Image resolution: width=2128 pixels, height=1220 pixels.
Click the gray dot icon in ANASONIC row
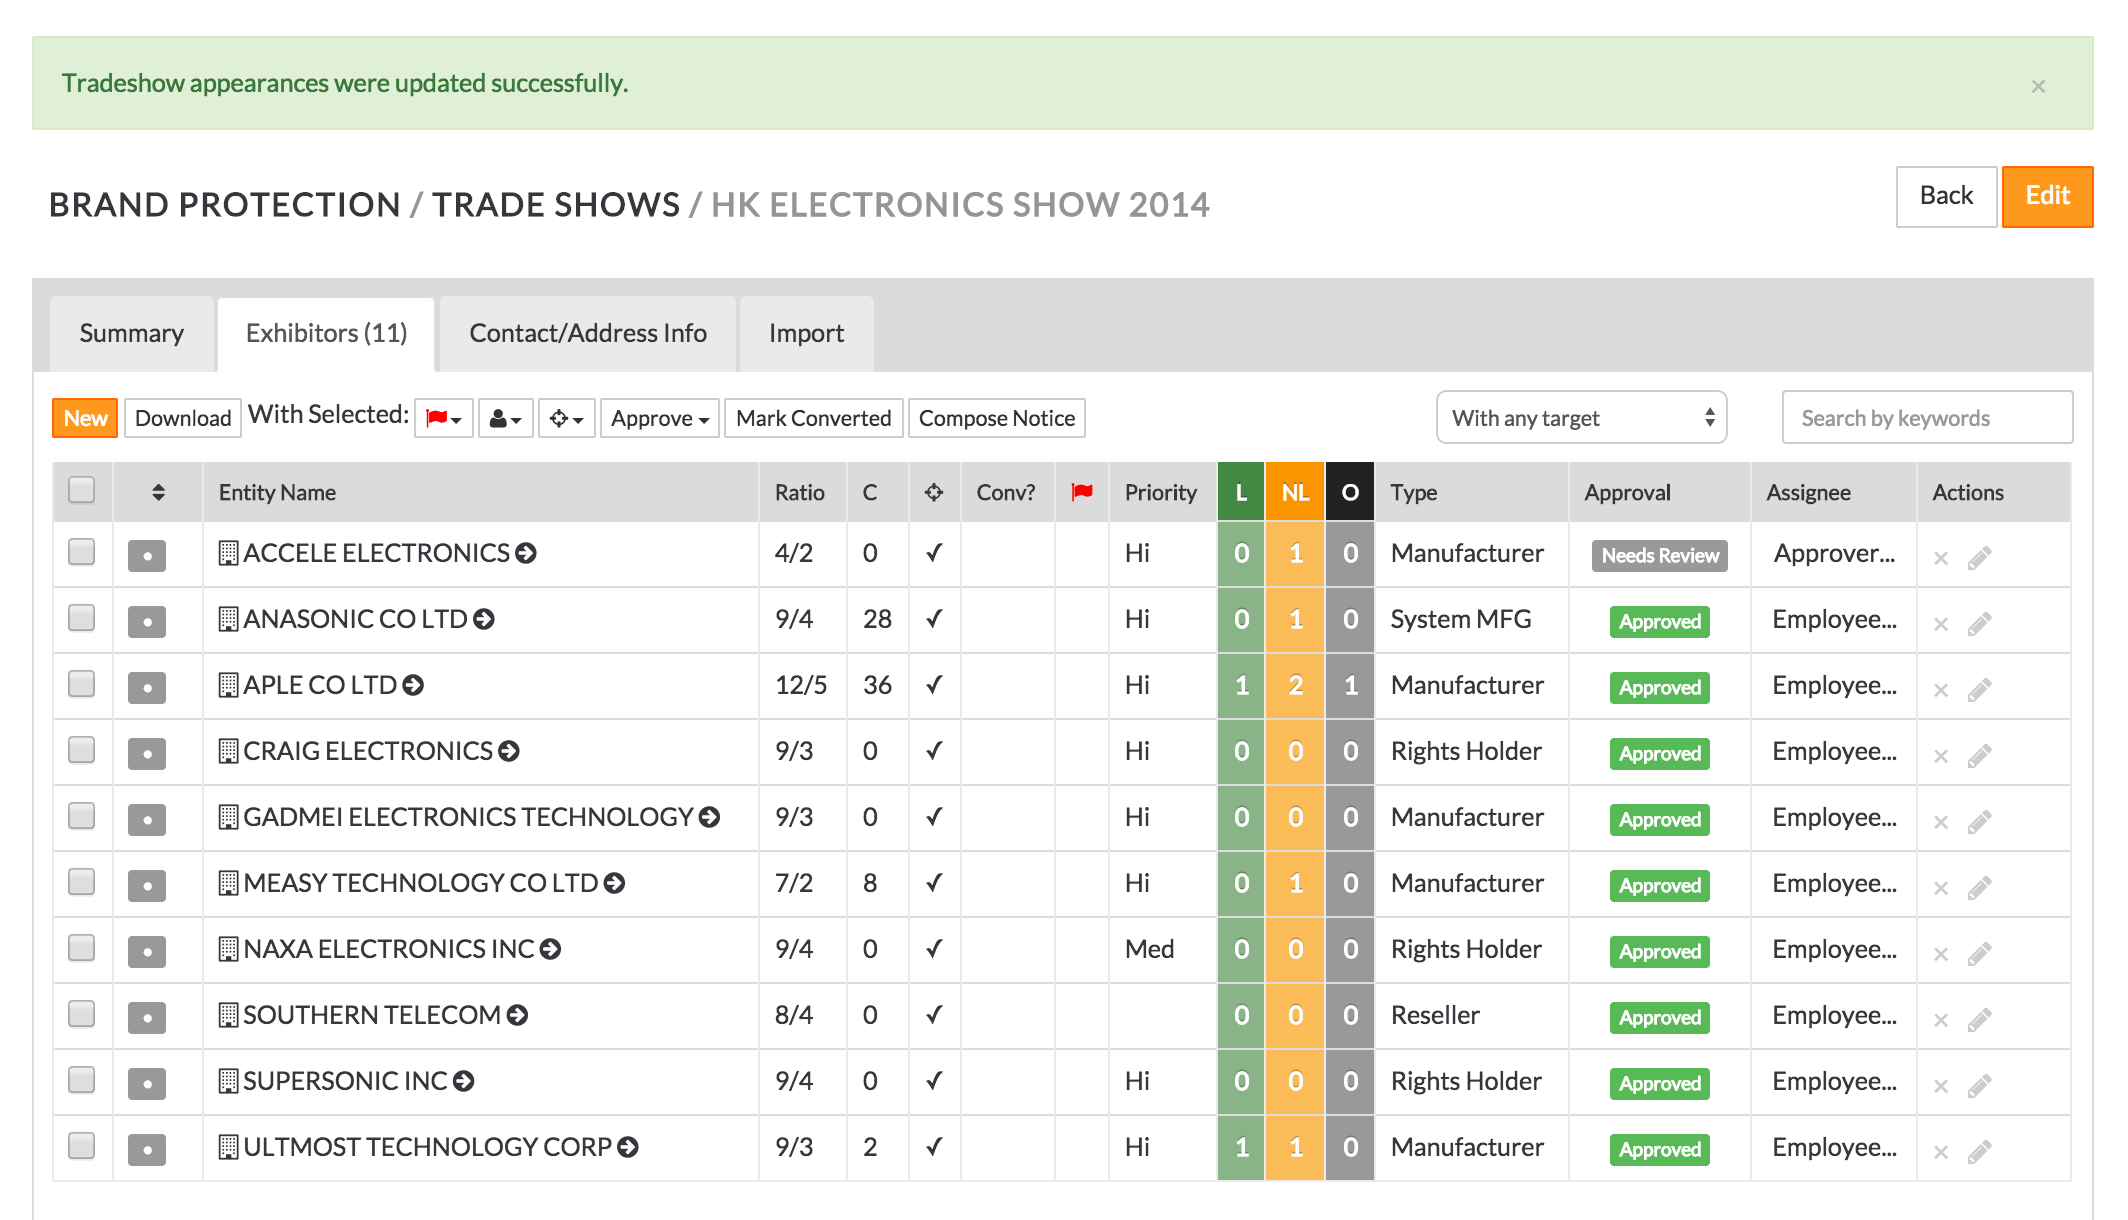tap(147, 622)
